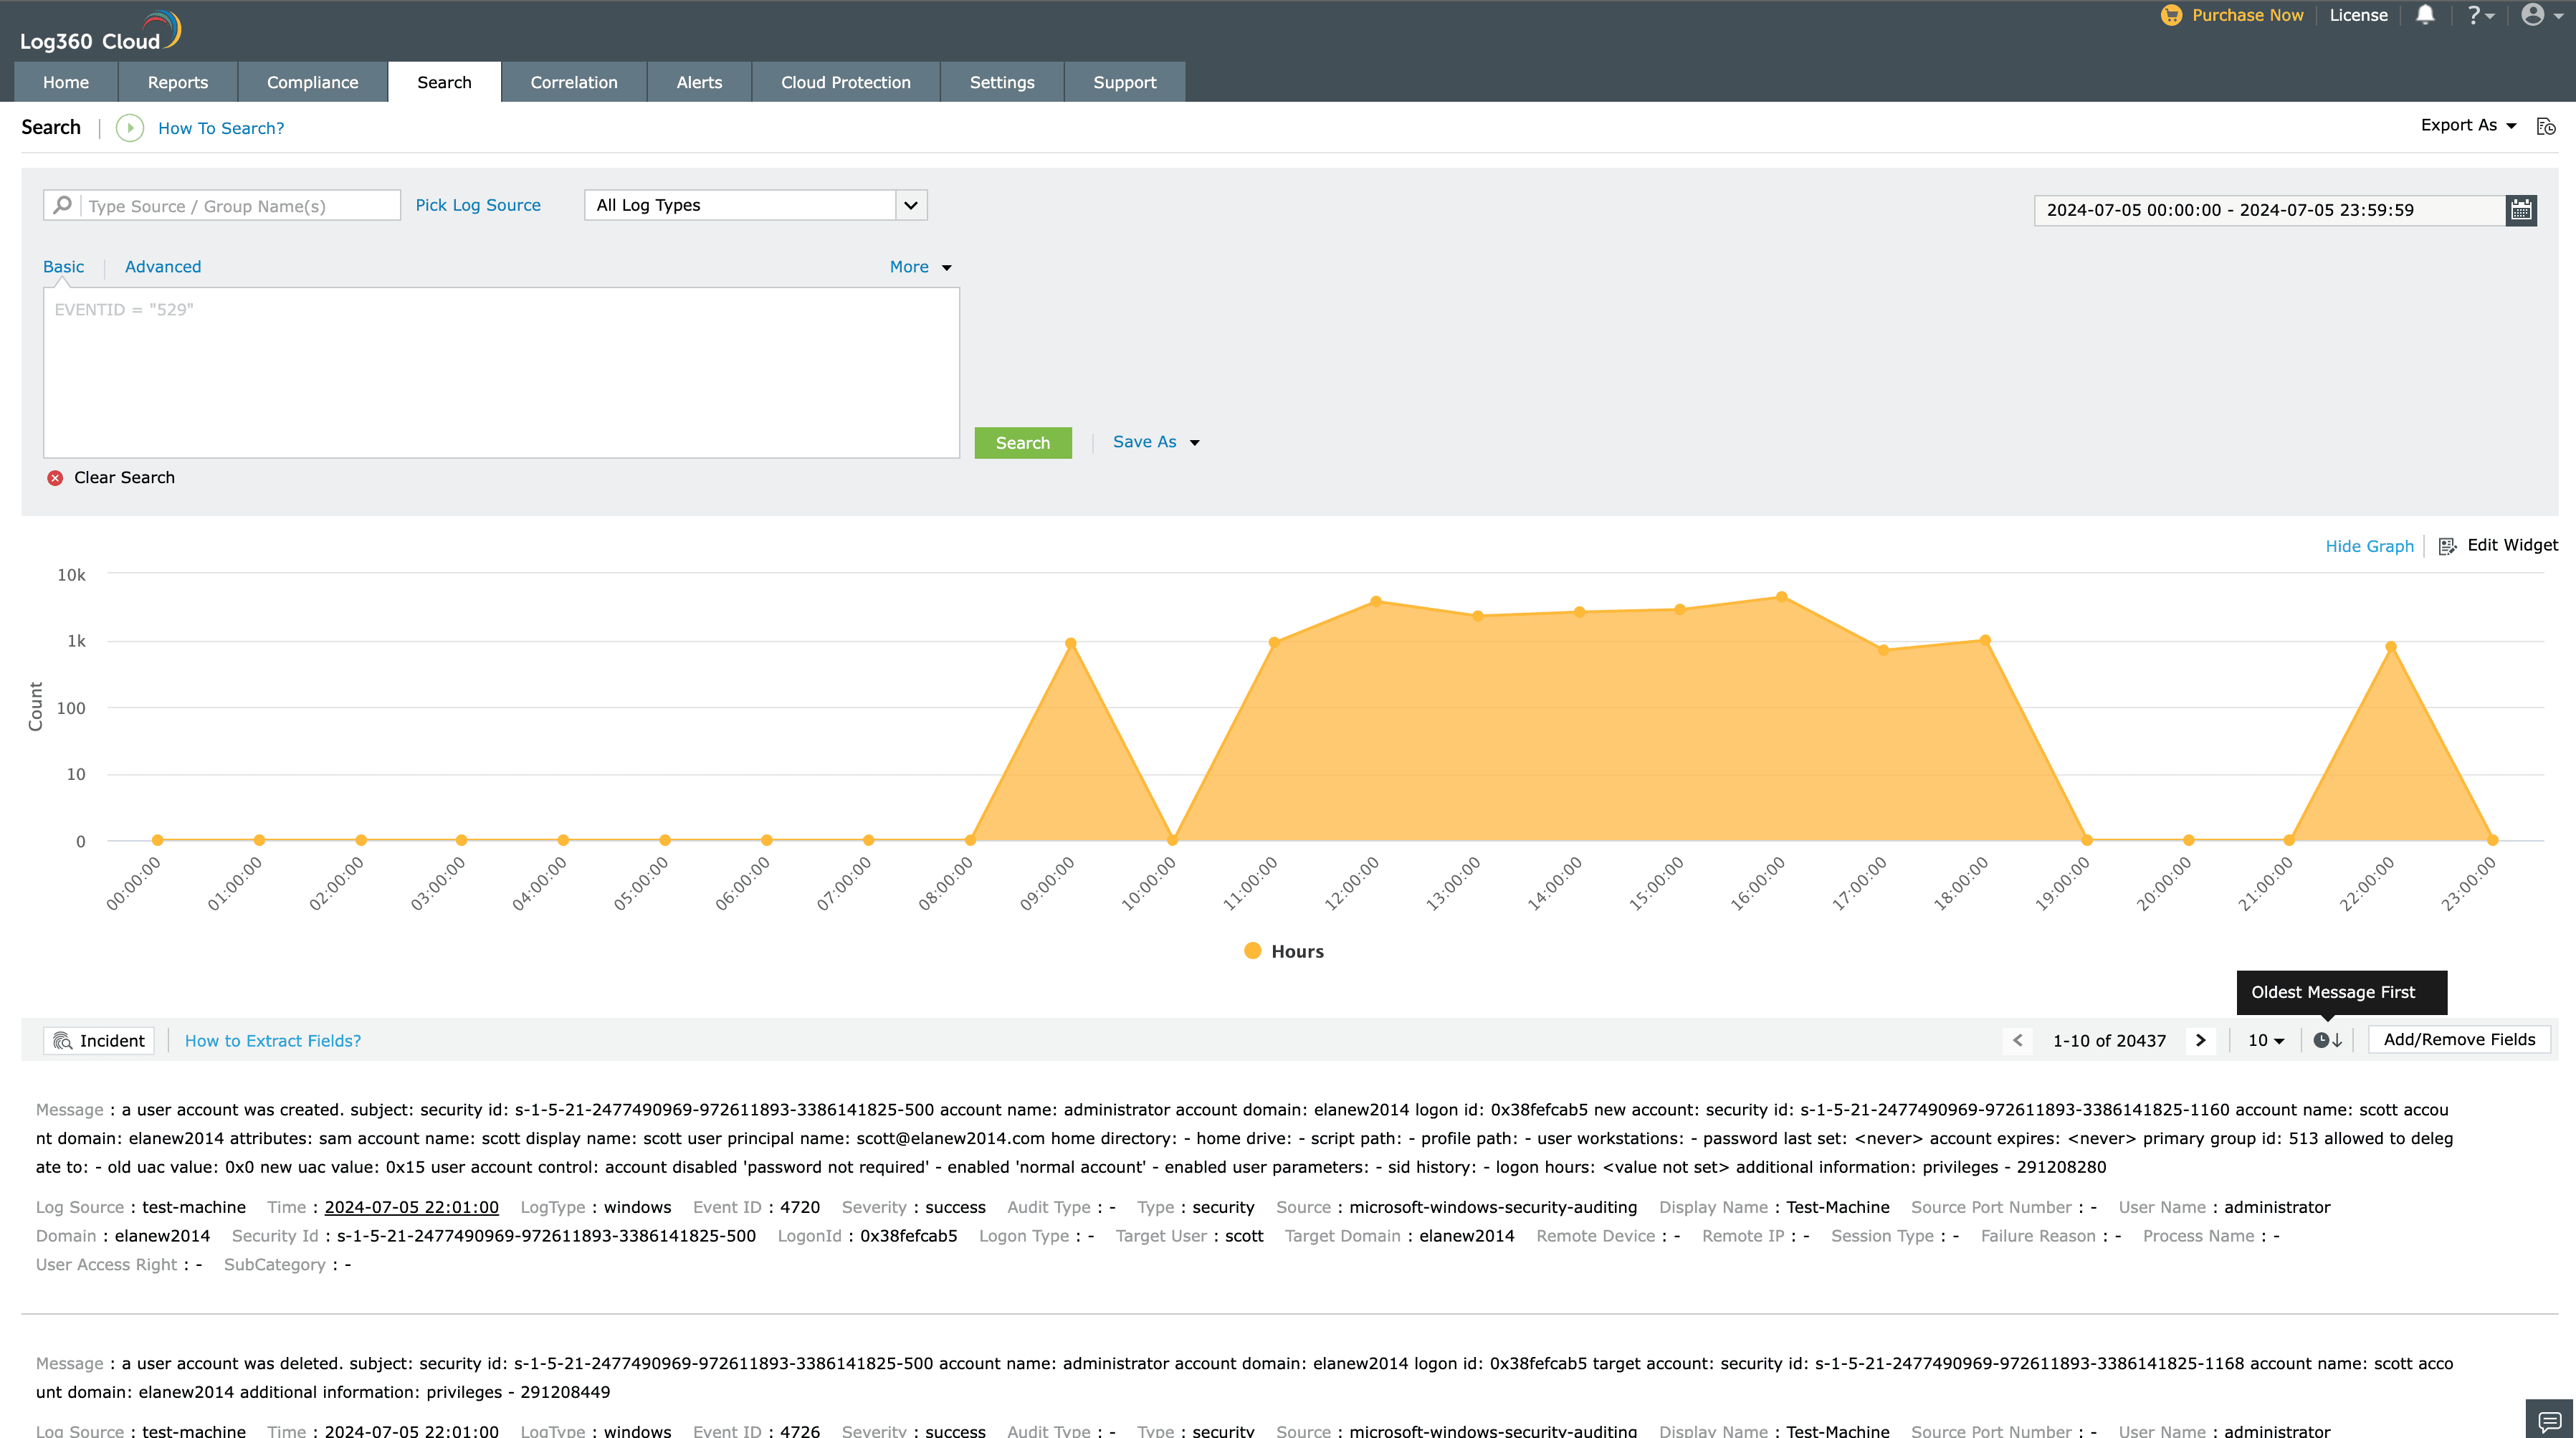Click the 16:00:00 peak data point
Image resolution: width=2576 pixels, height=1438 pixels.
pos(1781,597)
